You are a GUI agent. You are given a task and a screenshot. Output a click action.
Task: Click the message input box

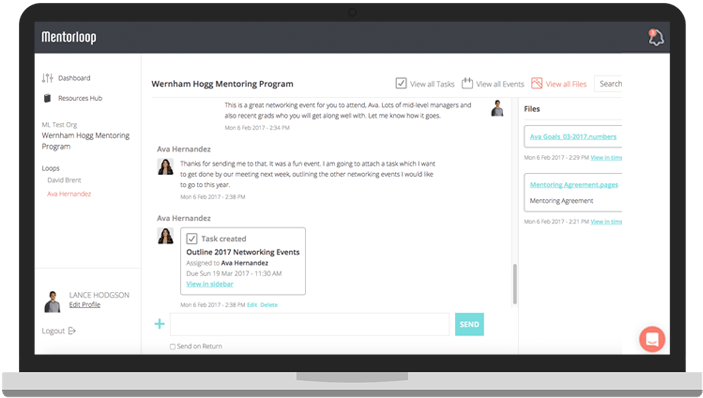[310, 324]
